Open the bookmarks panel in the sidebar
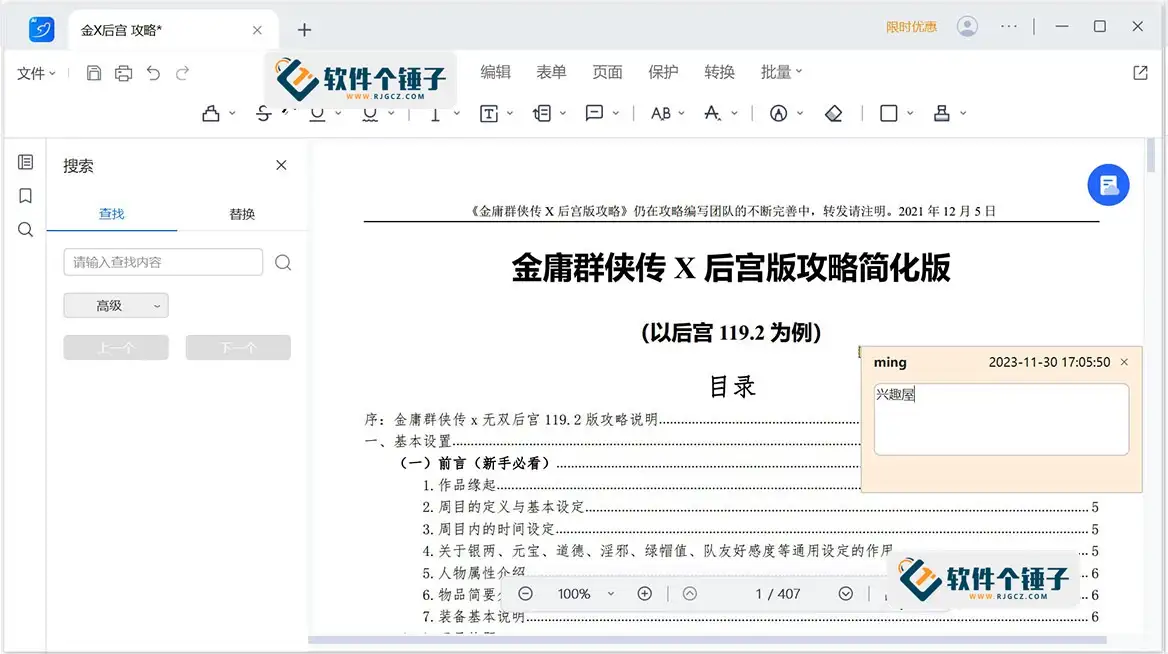Viewport: 1168px width, 654px height. (x=25, y=196)
